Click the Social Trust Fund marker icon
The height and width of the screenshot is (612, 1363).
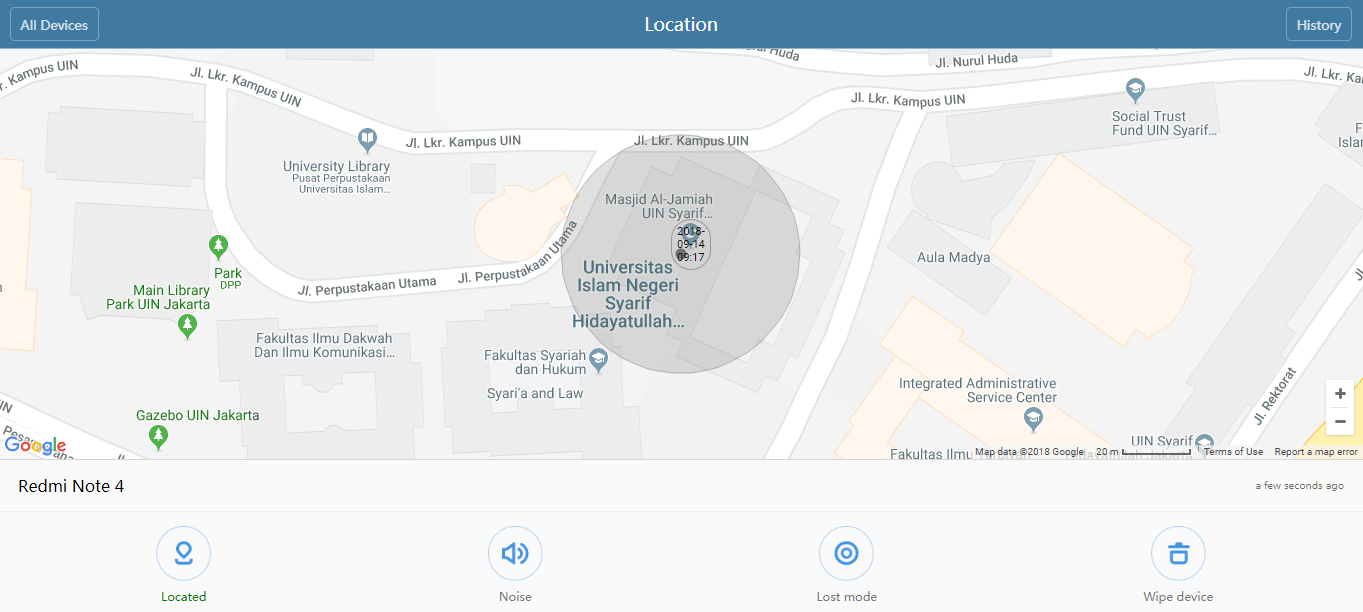[1134, 90]
